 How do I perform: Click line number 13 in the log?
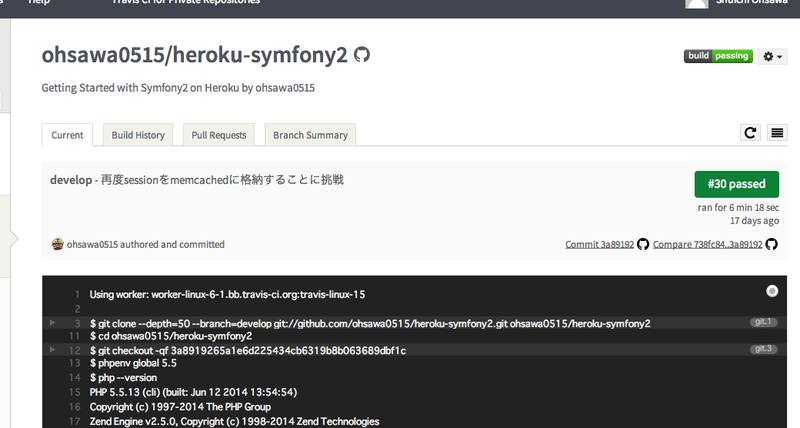[74, 363]
